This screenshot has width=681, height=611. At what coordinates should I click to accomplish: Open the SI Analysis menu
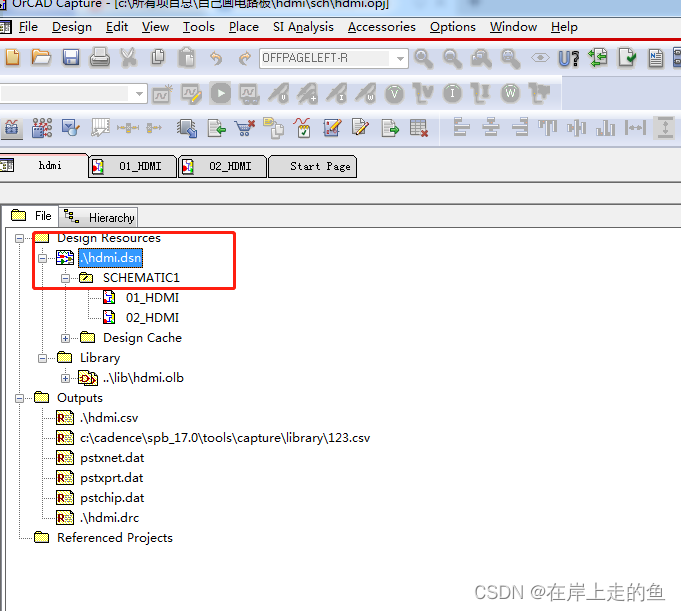click(303, 27)
